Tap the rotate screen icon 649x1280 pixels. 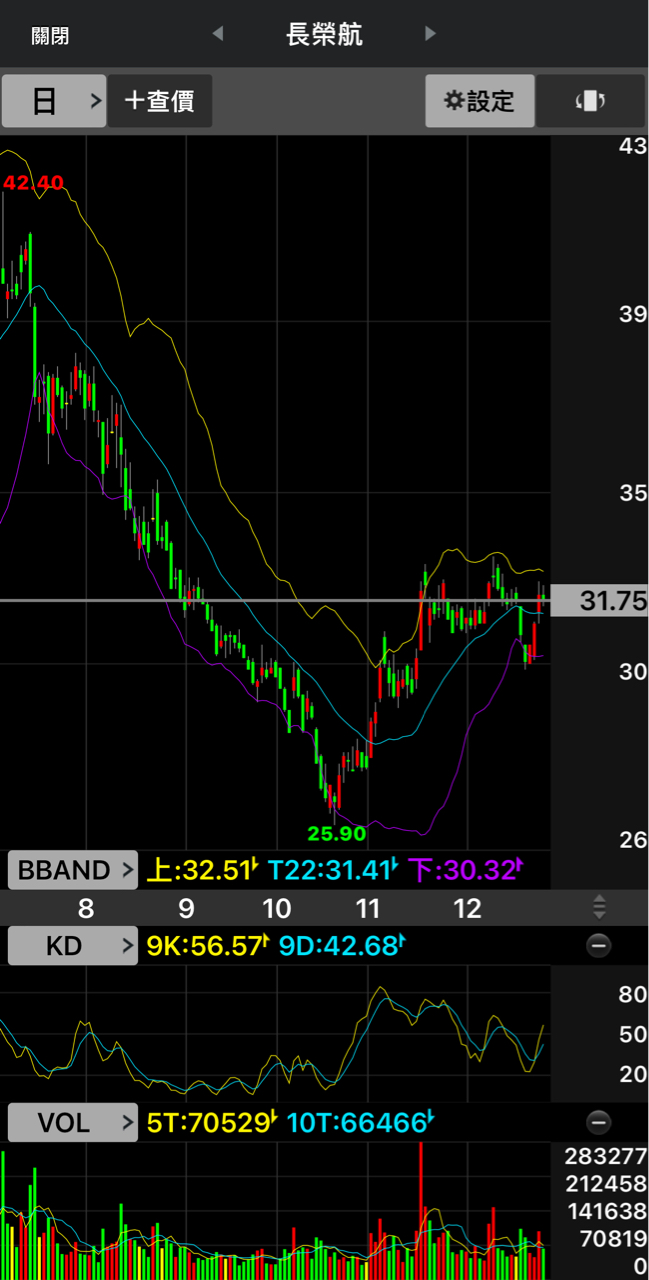tap(590, 101)
